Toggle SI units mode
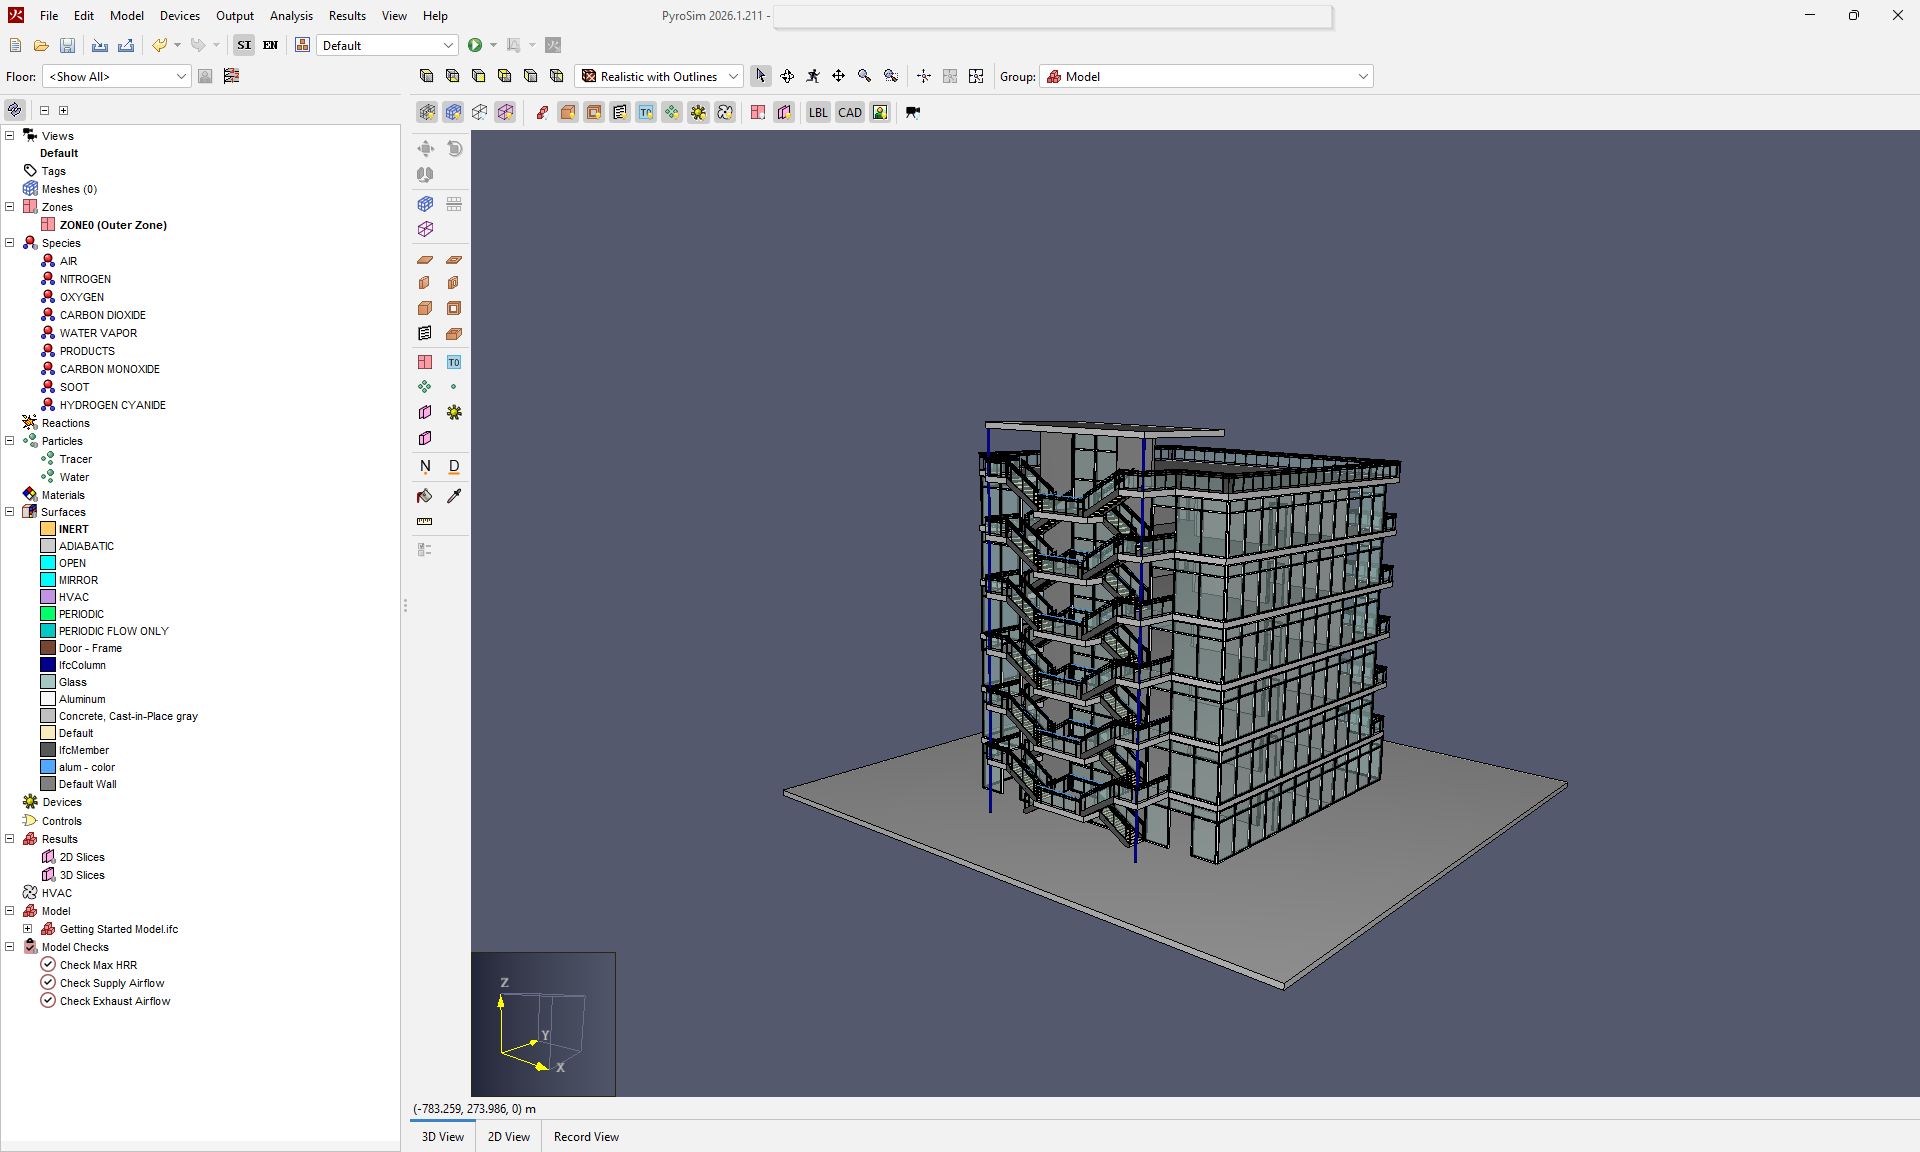The width and height of the screenshot is (1920, 1152). pos(244,45)
